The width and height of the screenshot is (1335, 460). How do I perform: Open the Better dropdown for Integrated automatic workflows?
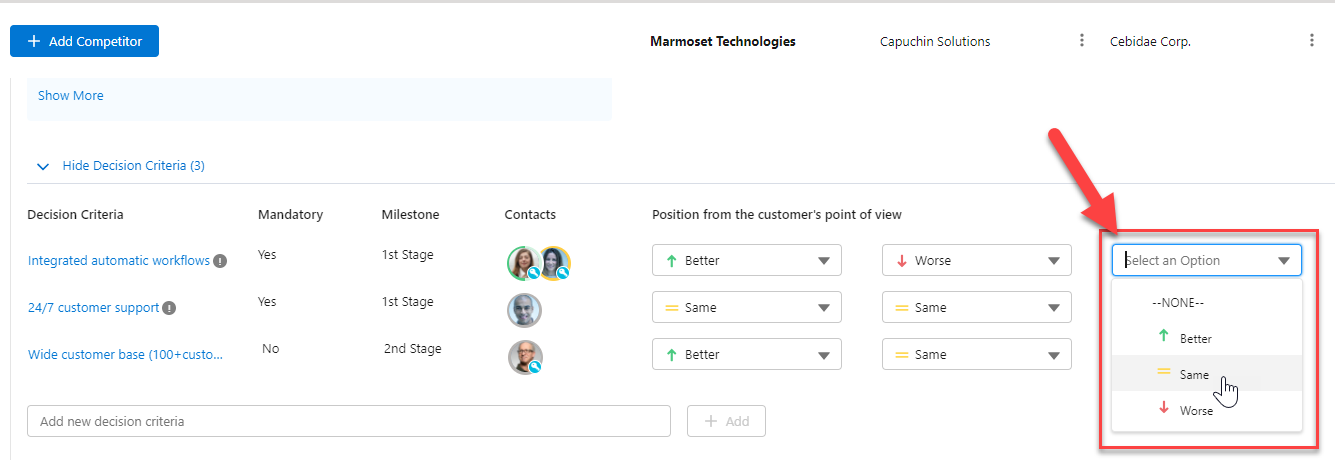[746, 261]
